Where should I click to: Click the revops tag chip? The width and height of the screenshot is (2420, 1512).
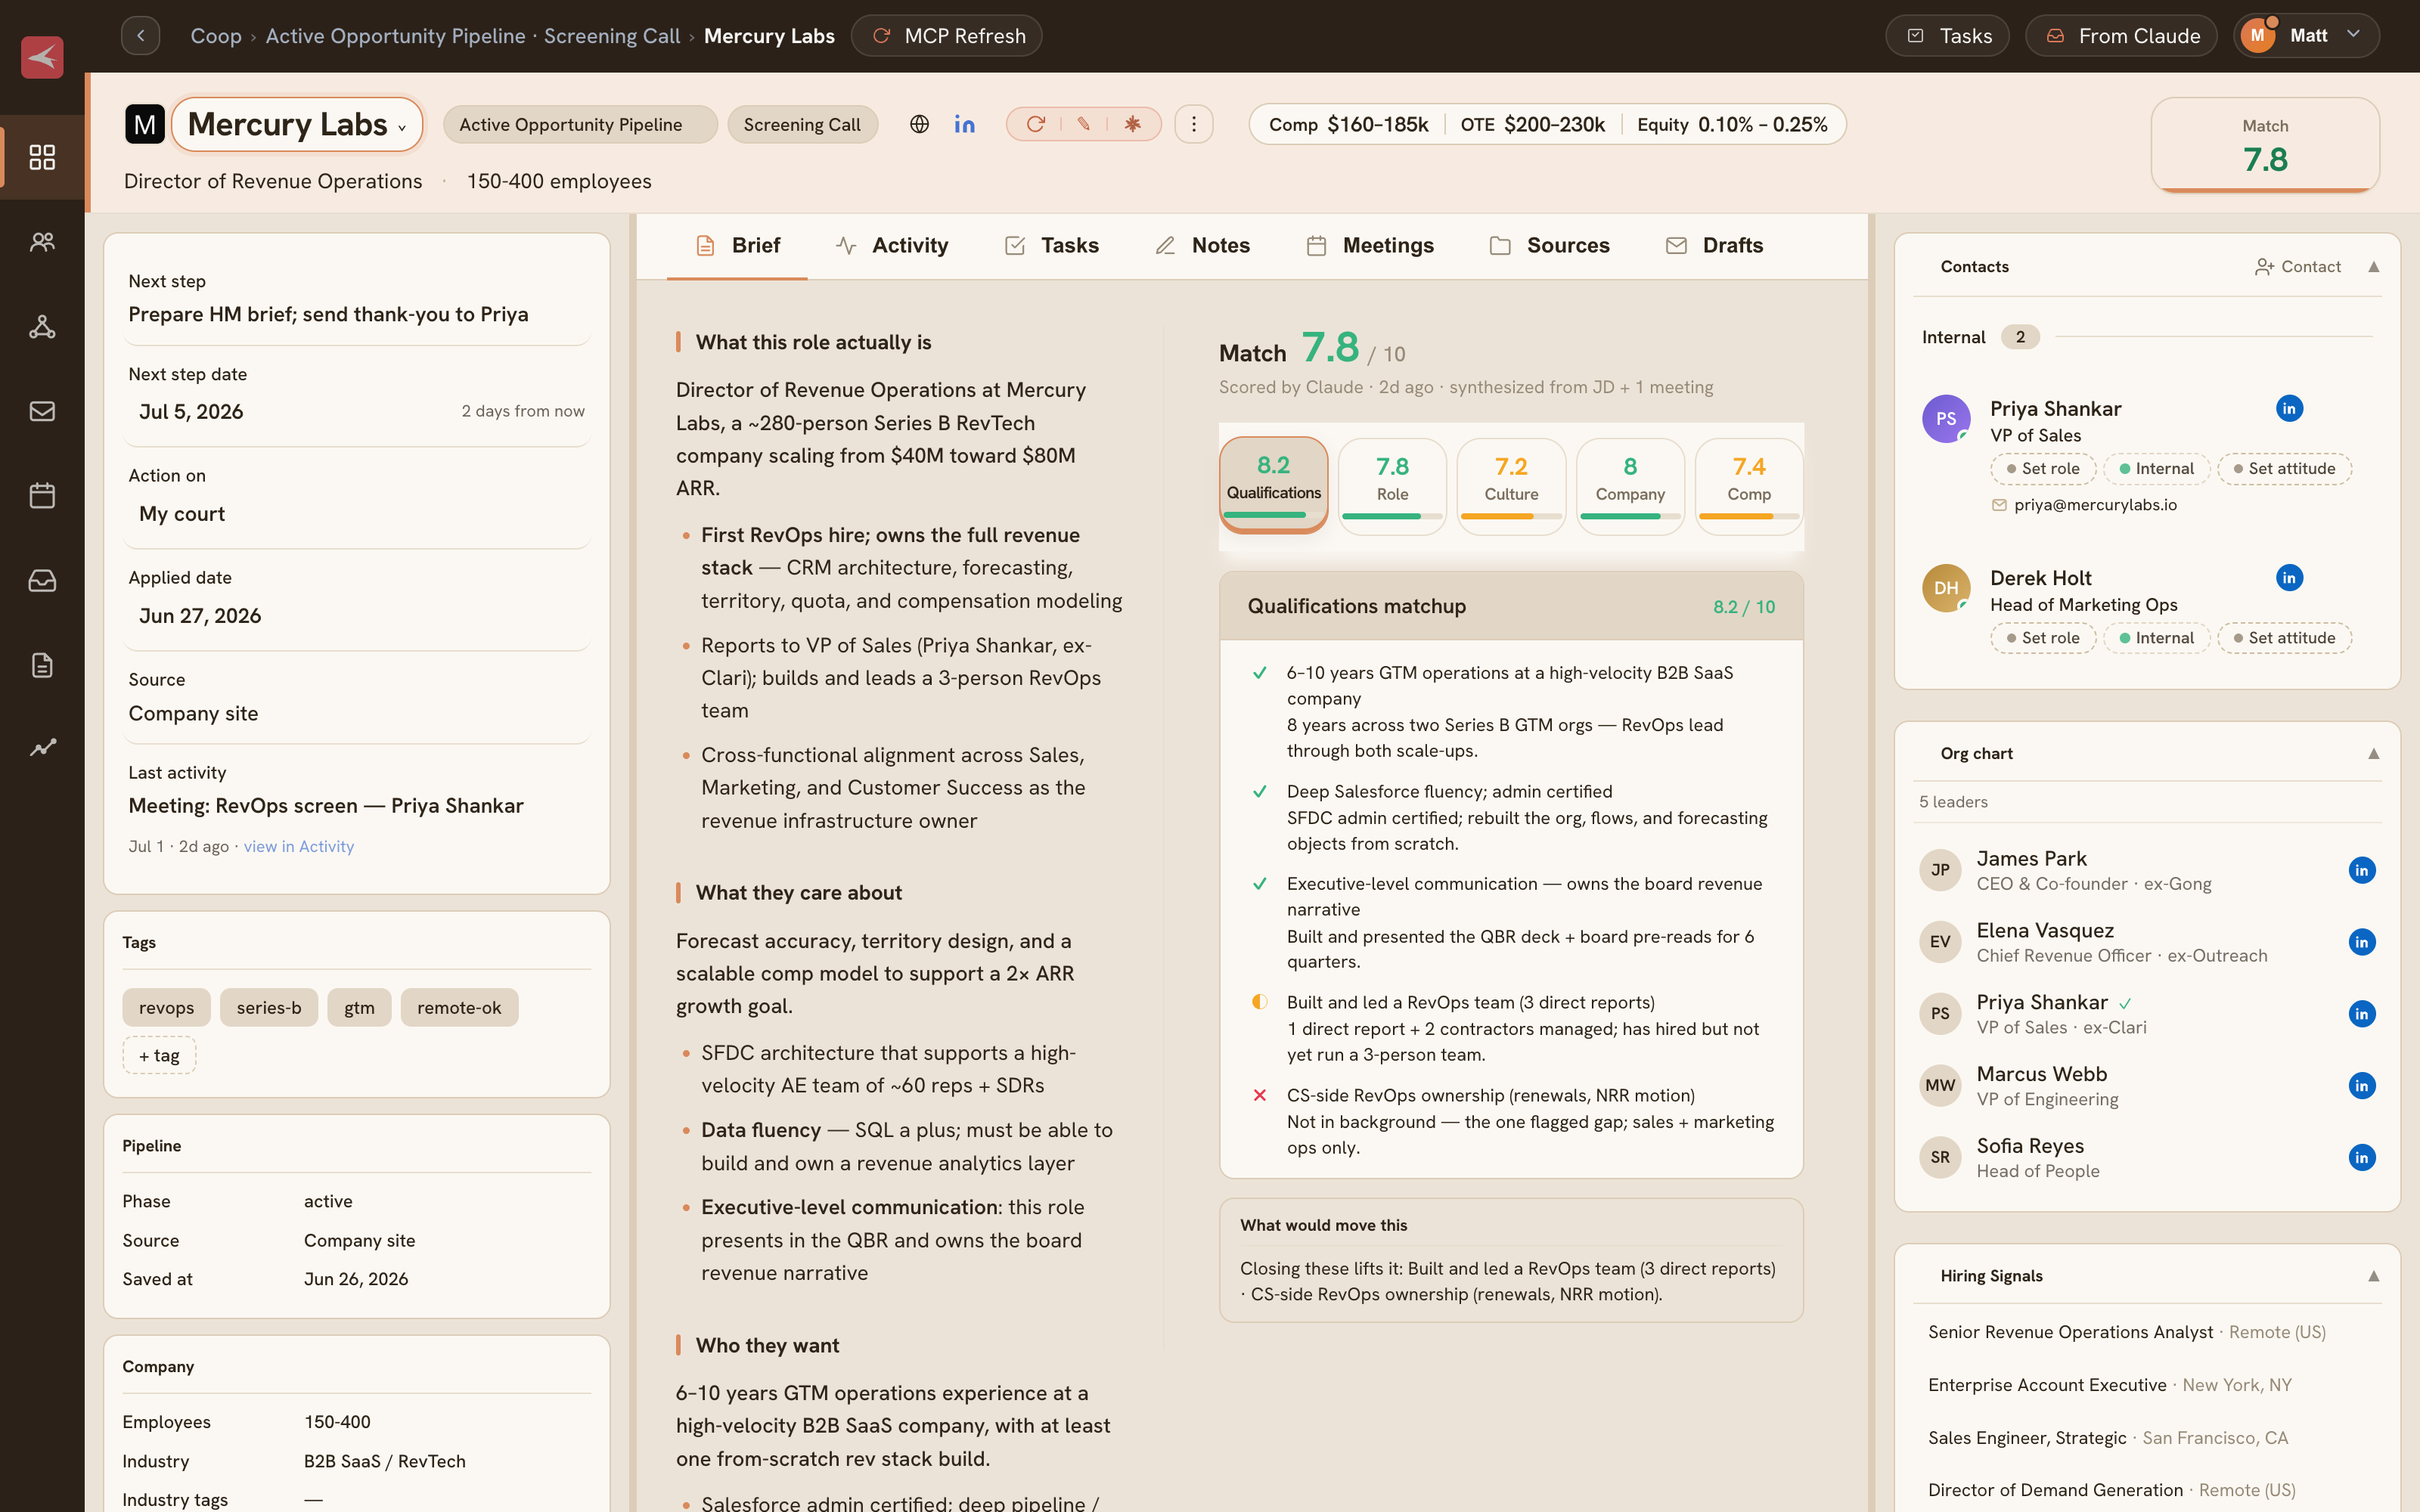(166, 1008)
